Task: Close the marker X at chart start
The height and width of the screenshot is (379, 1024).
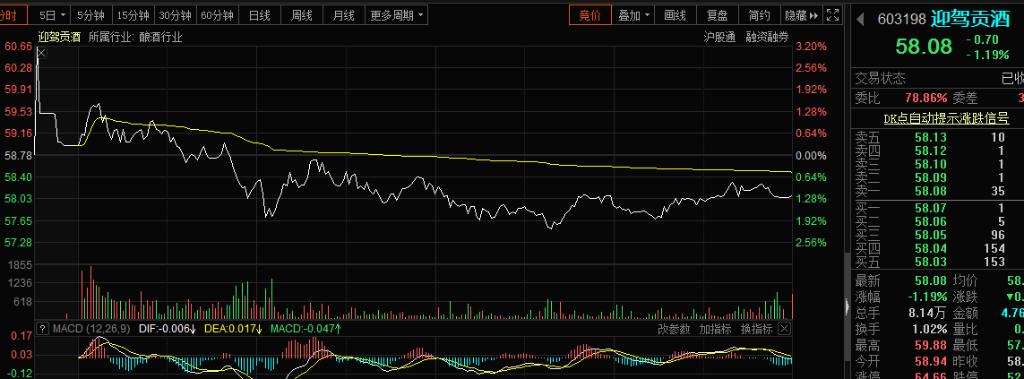Action: (42, 53)
